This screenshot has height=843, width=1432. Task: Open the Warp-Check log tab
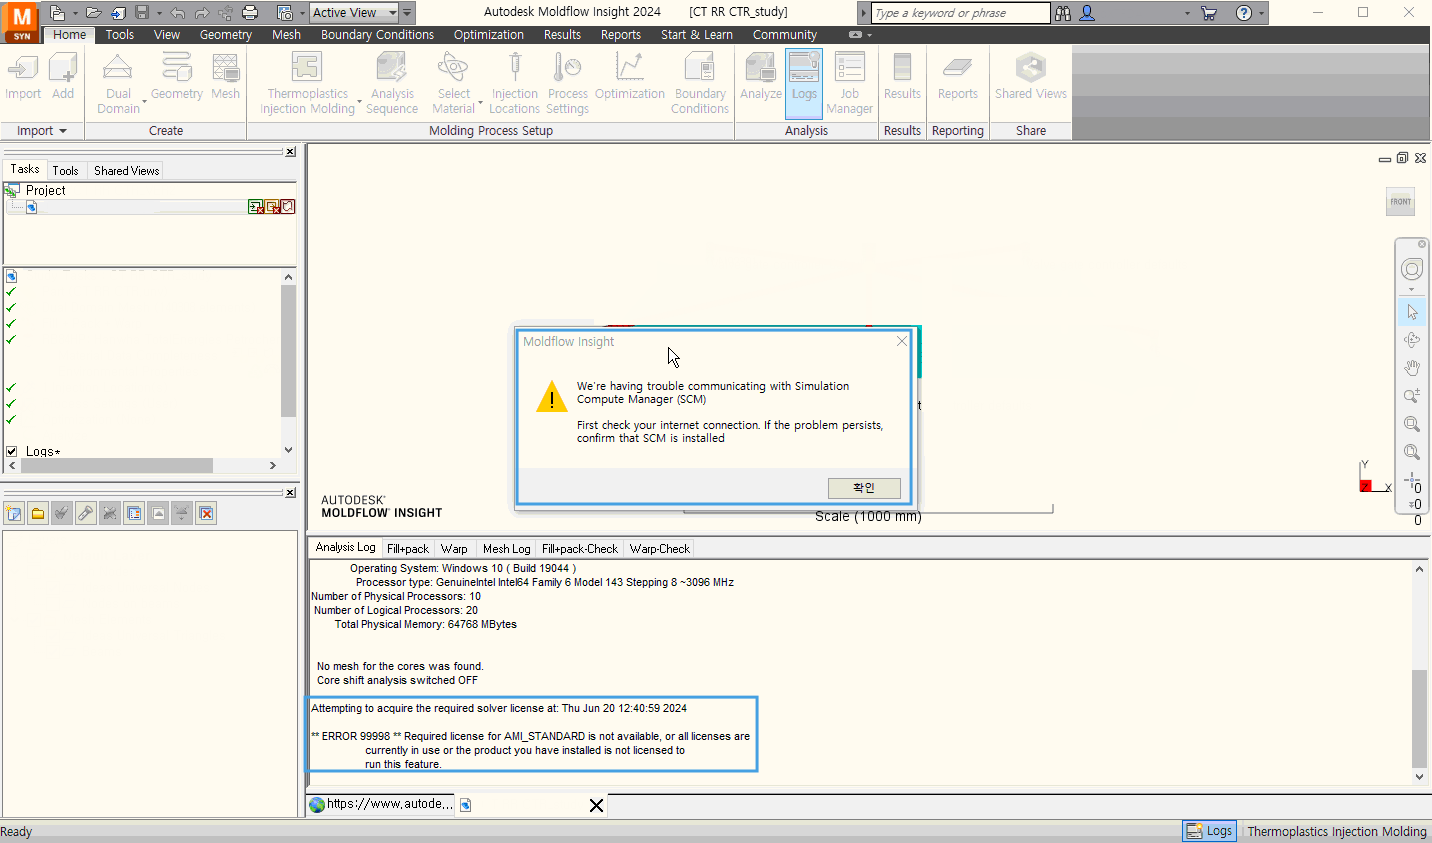pos(660,548)
